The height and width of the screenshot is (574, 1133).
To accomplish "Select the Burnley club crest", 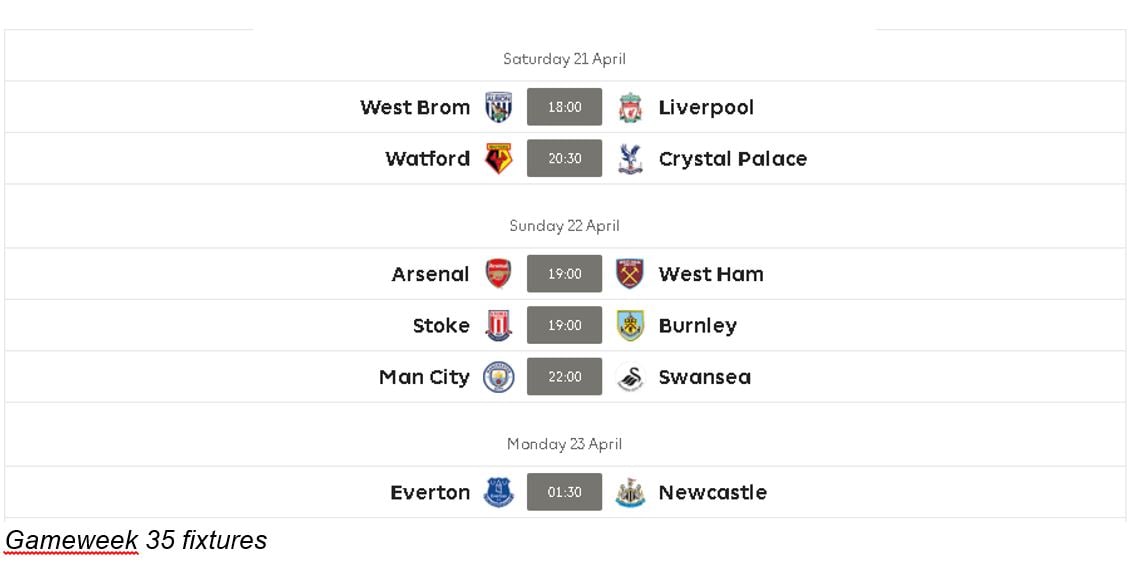I will coord(630,325).
